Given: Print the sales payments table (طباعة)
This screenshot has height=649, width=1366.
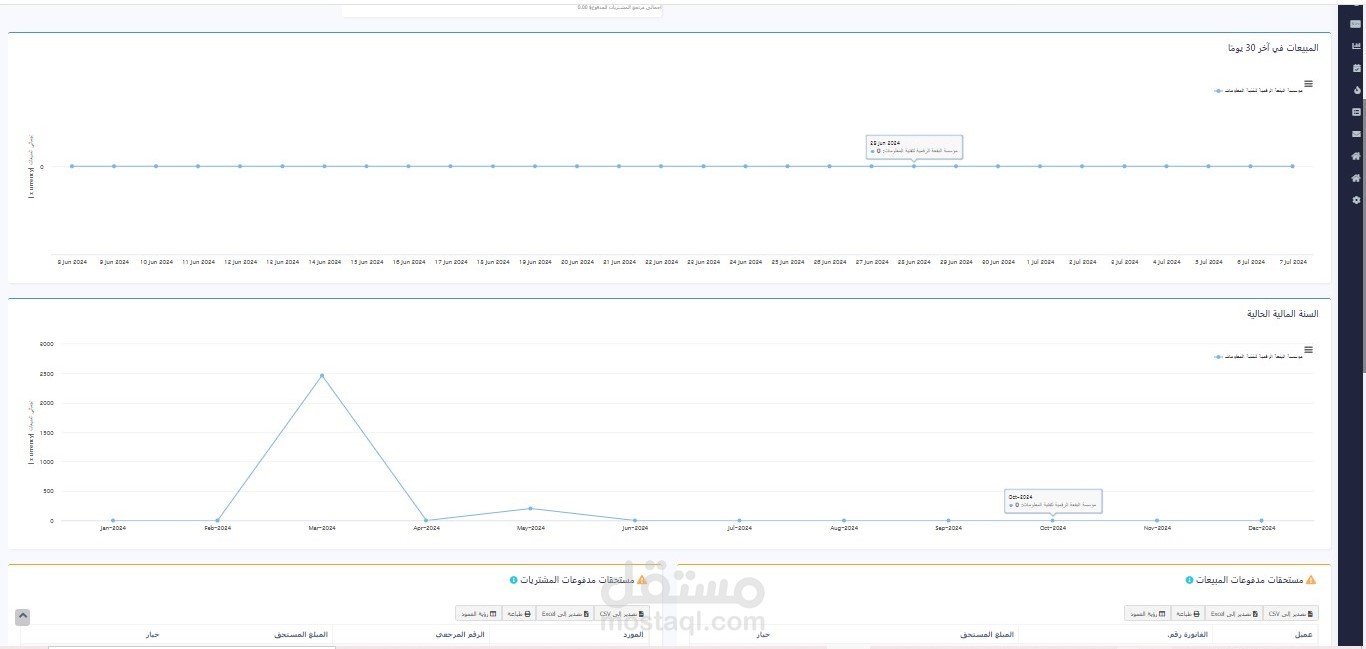Looking at the screenshot, I should click(x=1188, y=613).
